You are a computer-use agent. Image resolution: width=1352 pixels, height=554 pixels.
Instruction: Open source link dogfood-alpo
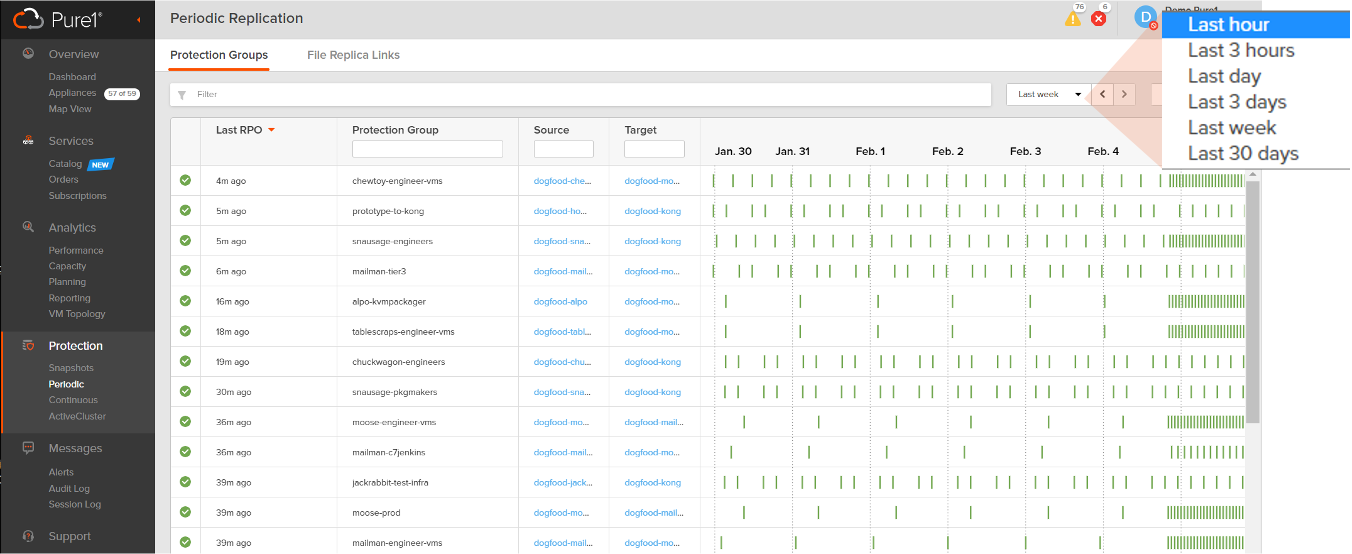[x=561, y=301]
